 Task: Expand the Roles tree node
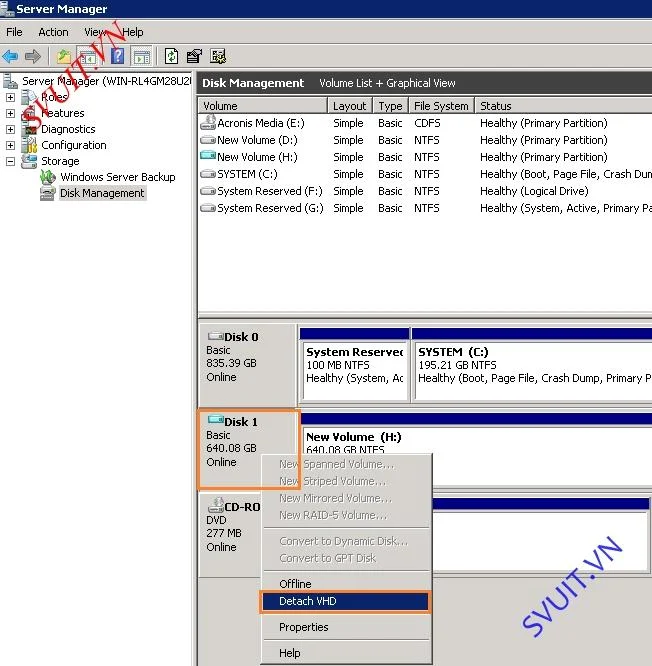coord(11,97)
